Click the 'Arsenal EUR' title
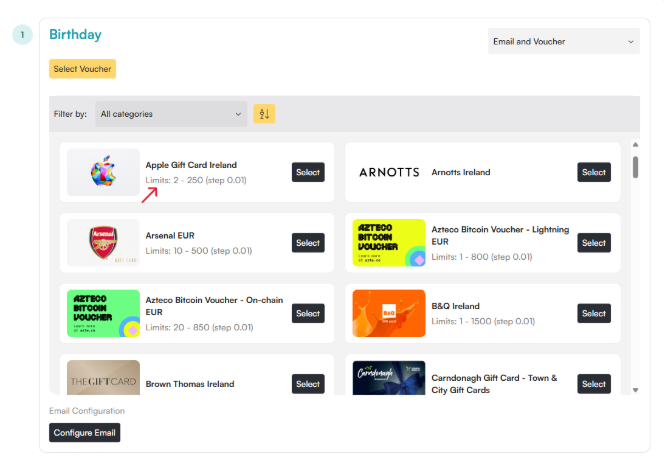 click(170, 236)
